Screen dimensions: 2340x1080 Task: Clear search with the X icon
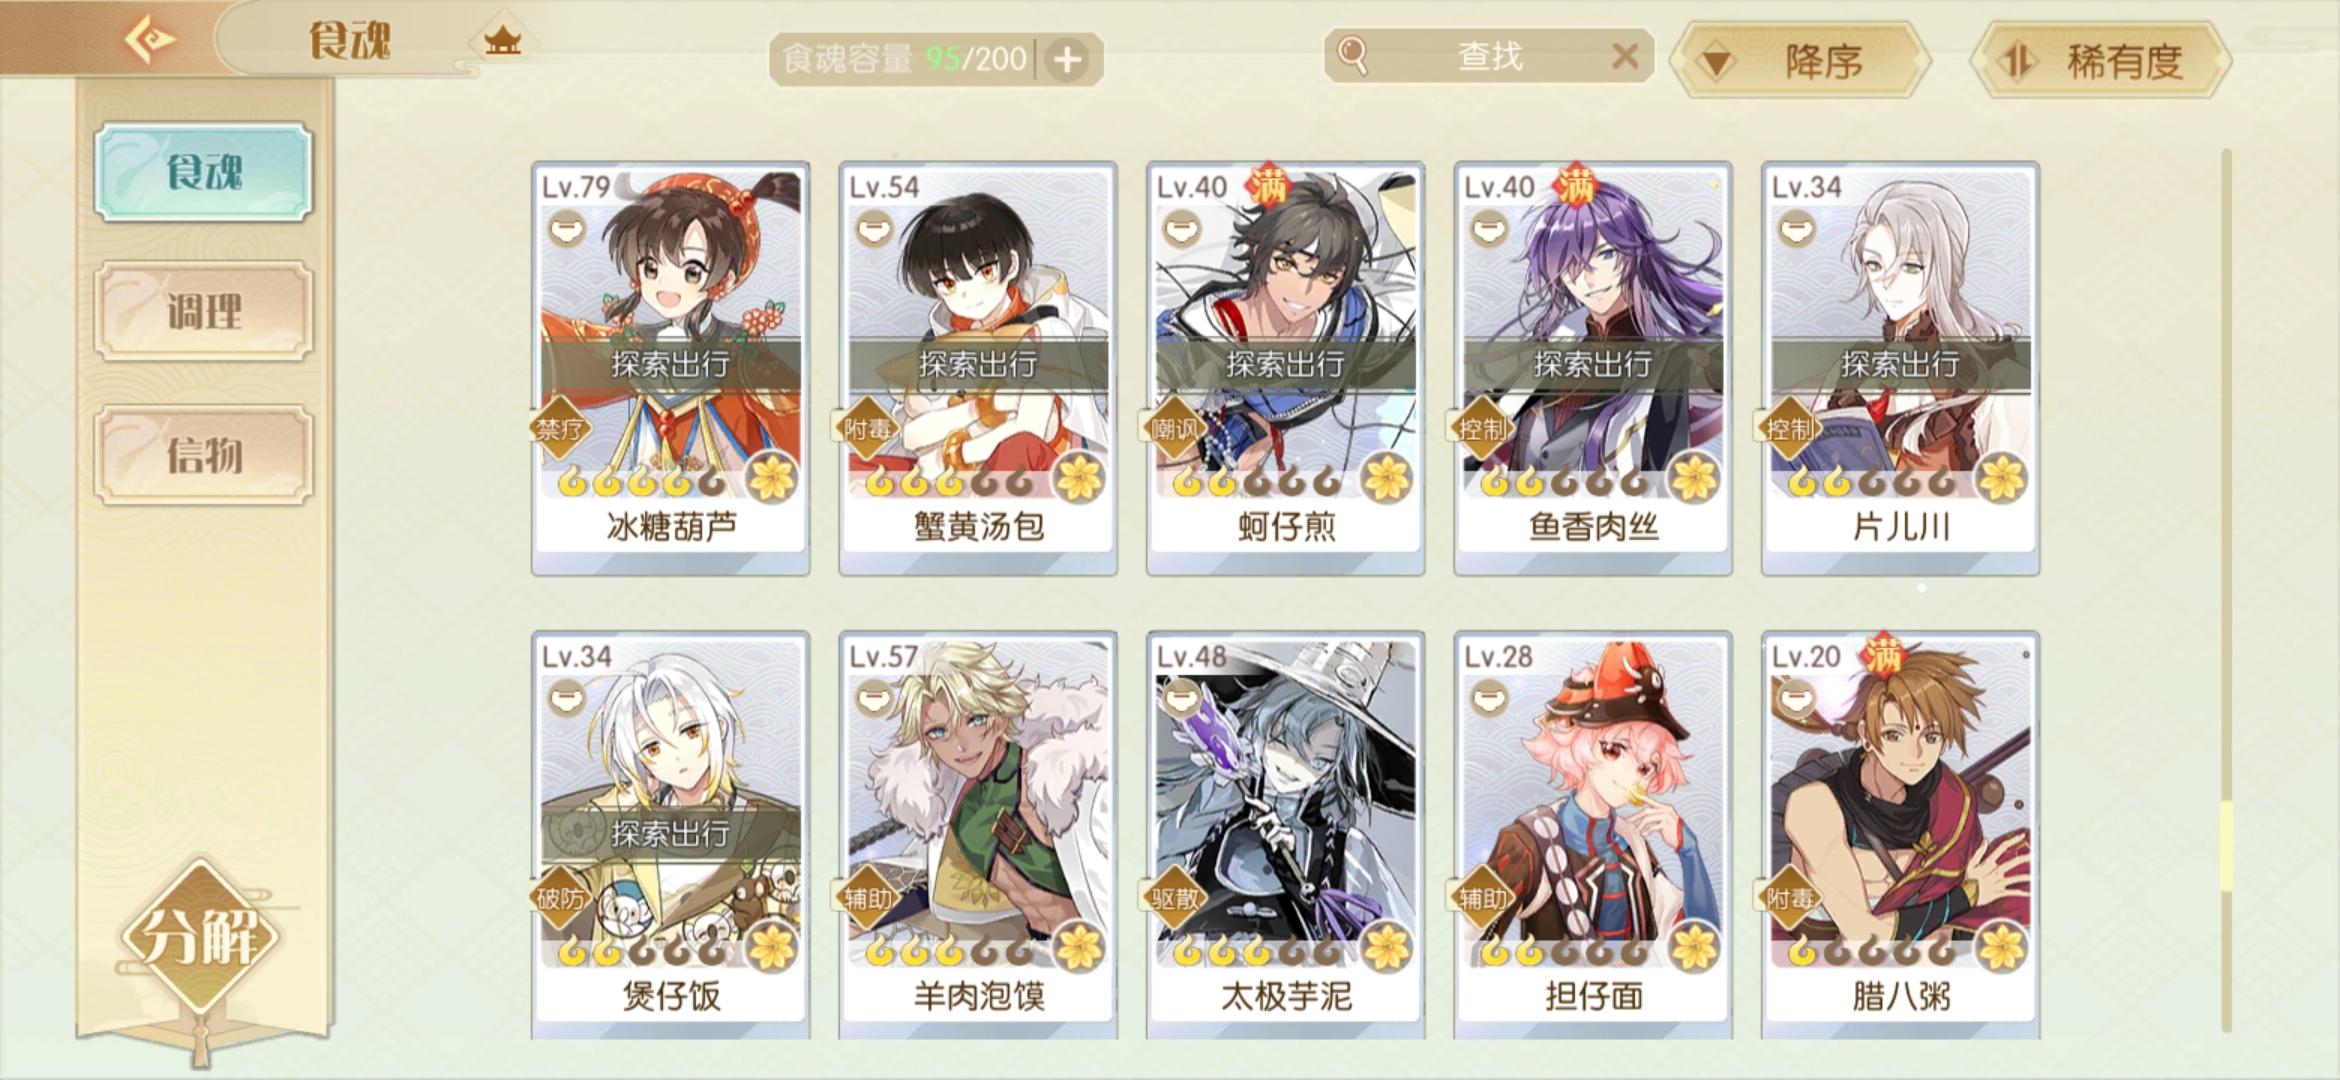click(1625, 56)
